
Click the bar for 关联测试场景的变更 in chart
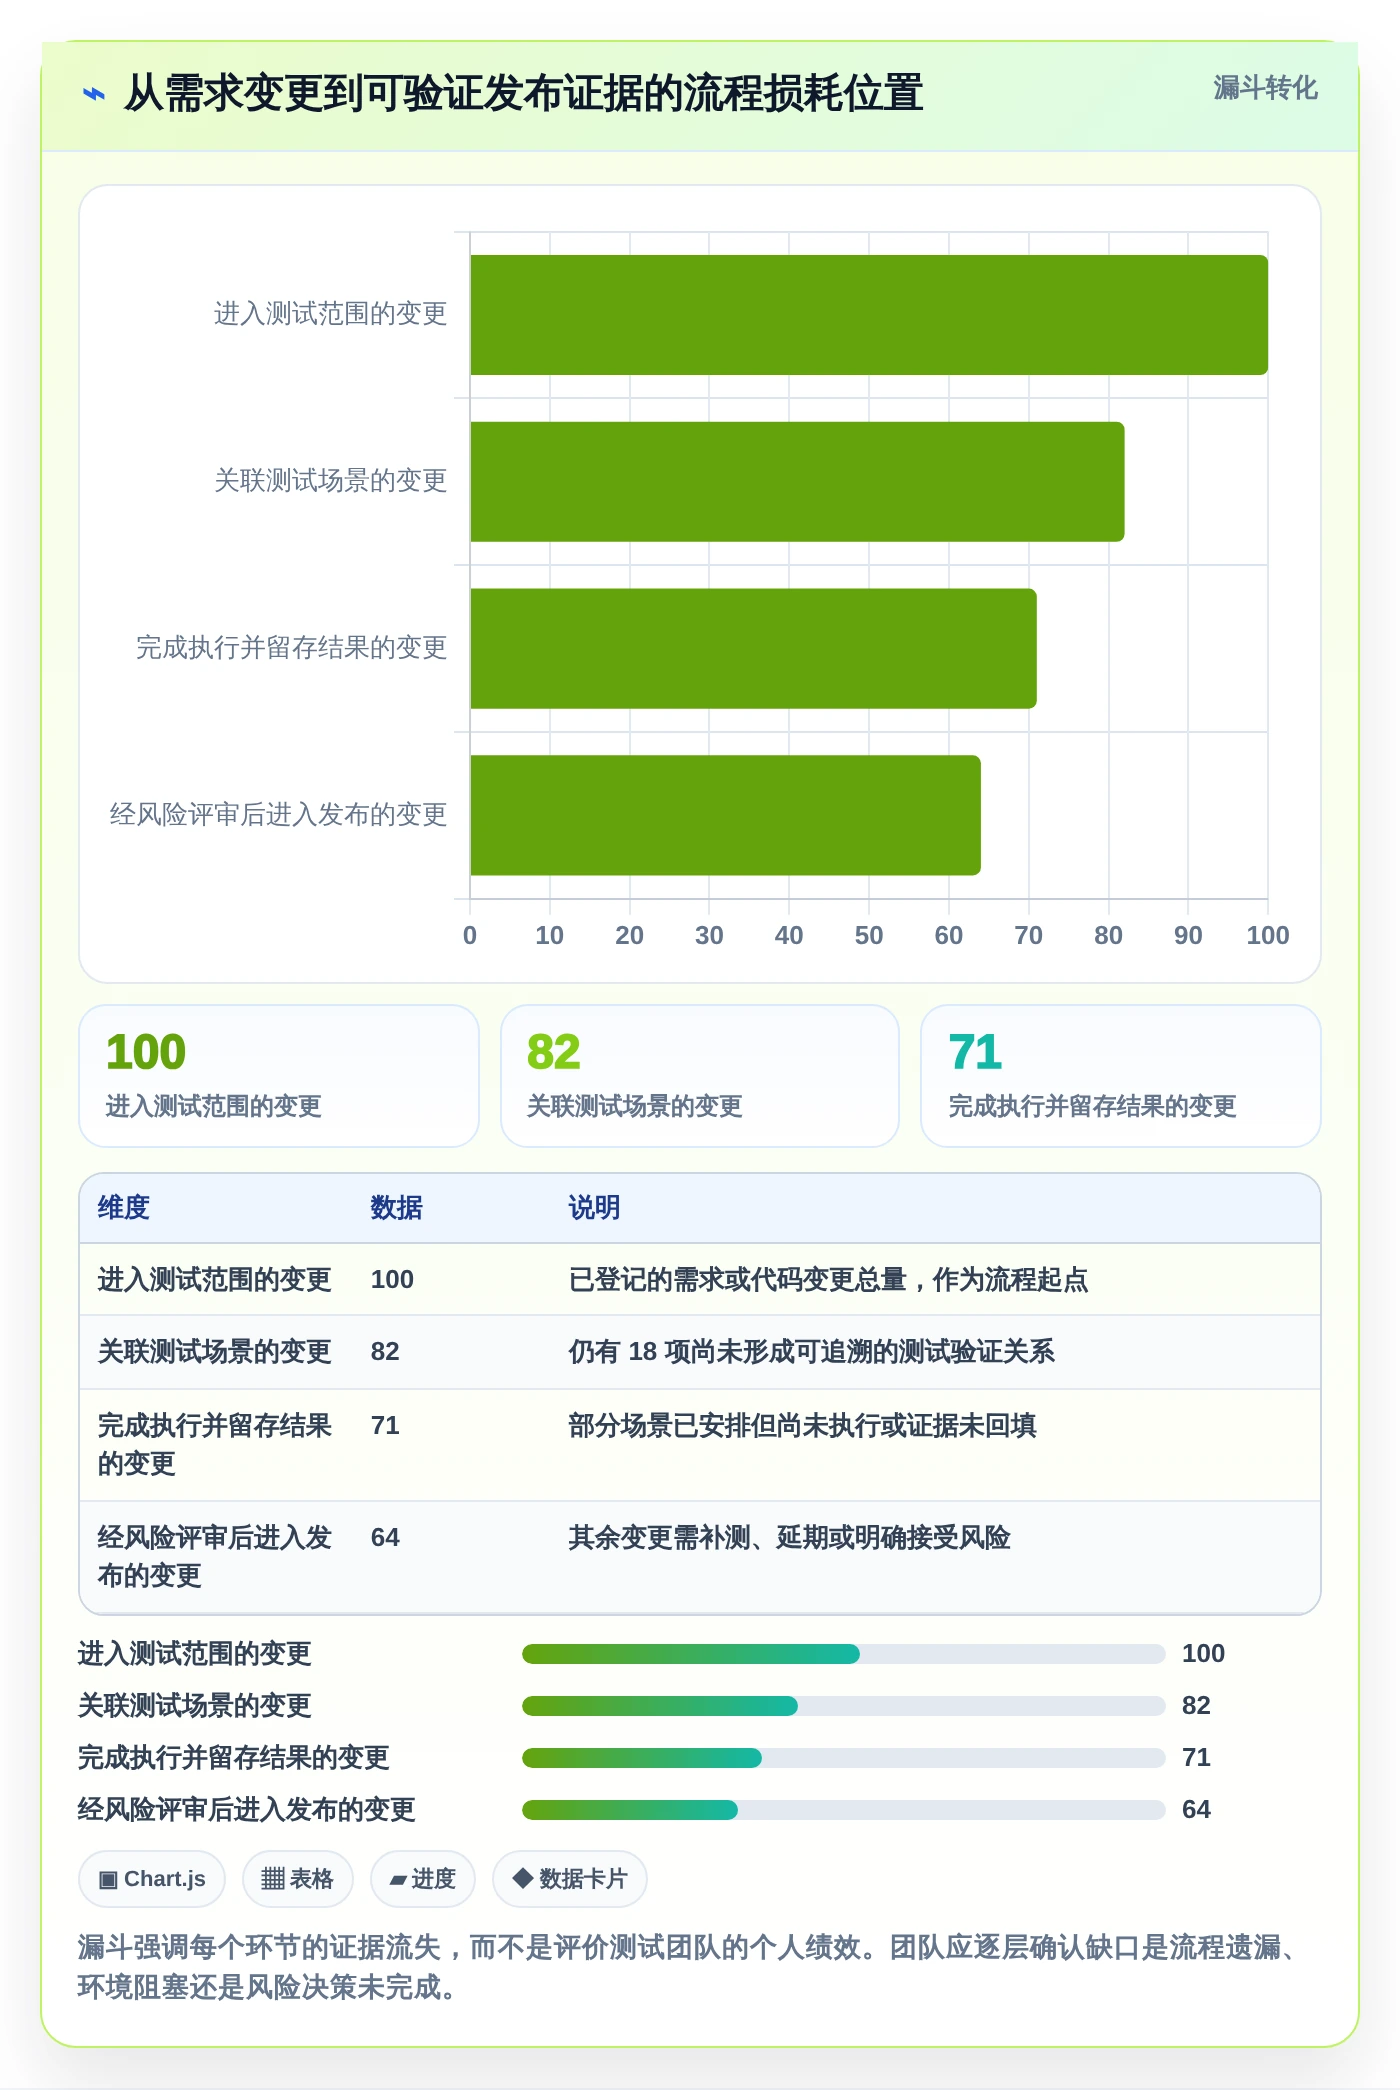(797, 482)
